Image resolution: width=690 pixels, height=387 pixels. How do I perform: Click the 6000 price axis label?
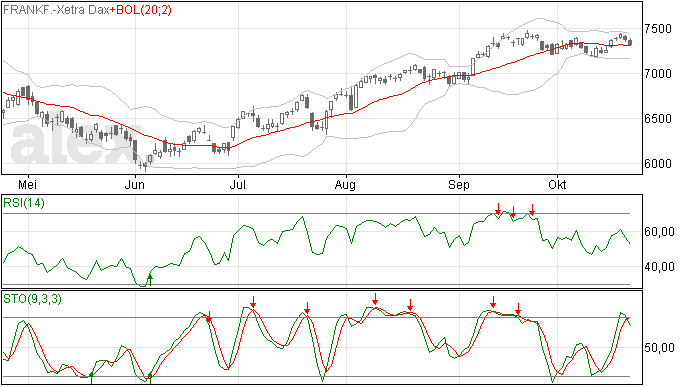pyautogui.click(x=658, y=164)
